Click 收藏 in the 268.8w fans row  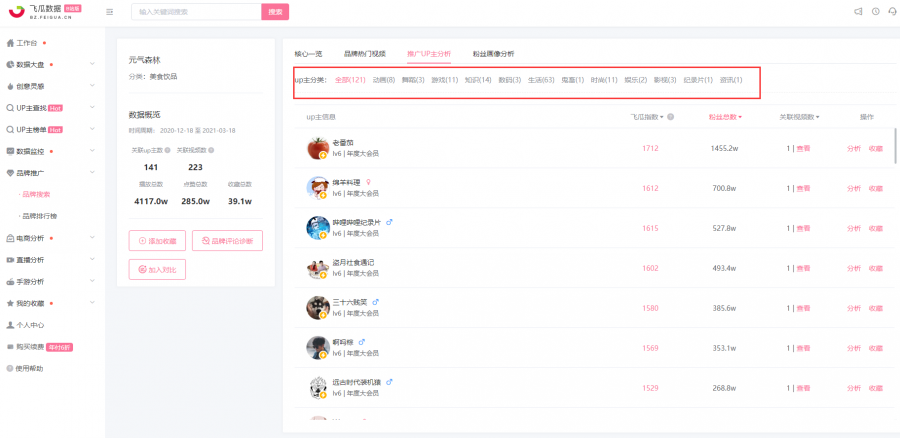(x=875, y=388)
